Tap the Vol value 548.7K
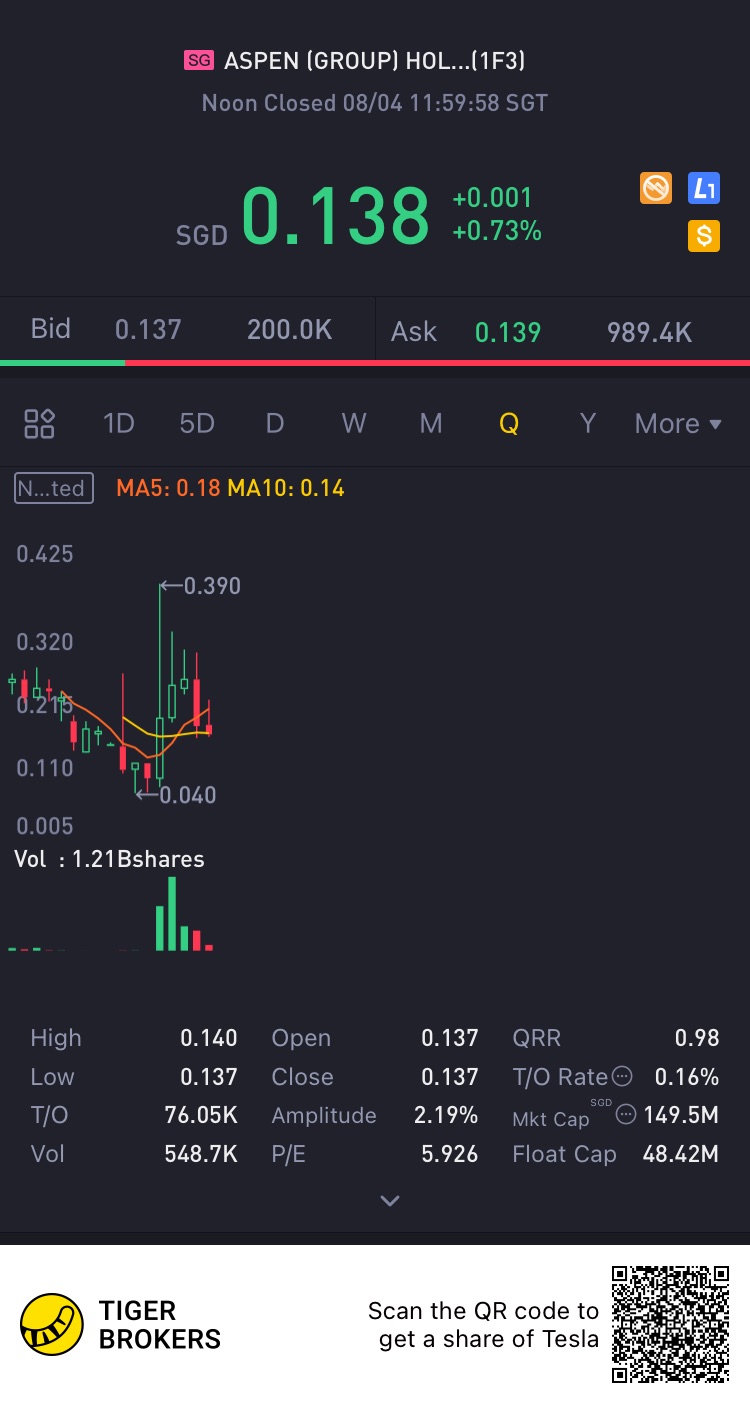 coord(201,1154)
